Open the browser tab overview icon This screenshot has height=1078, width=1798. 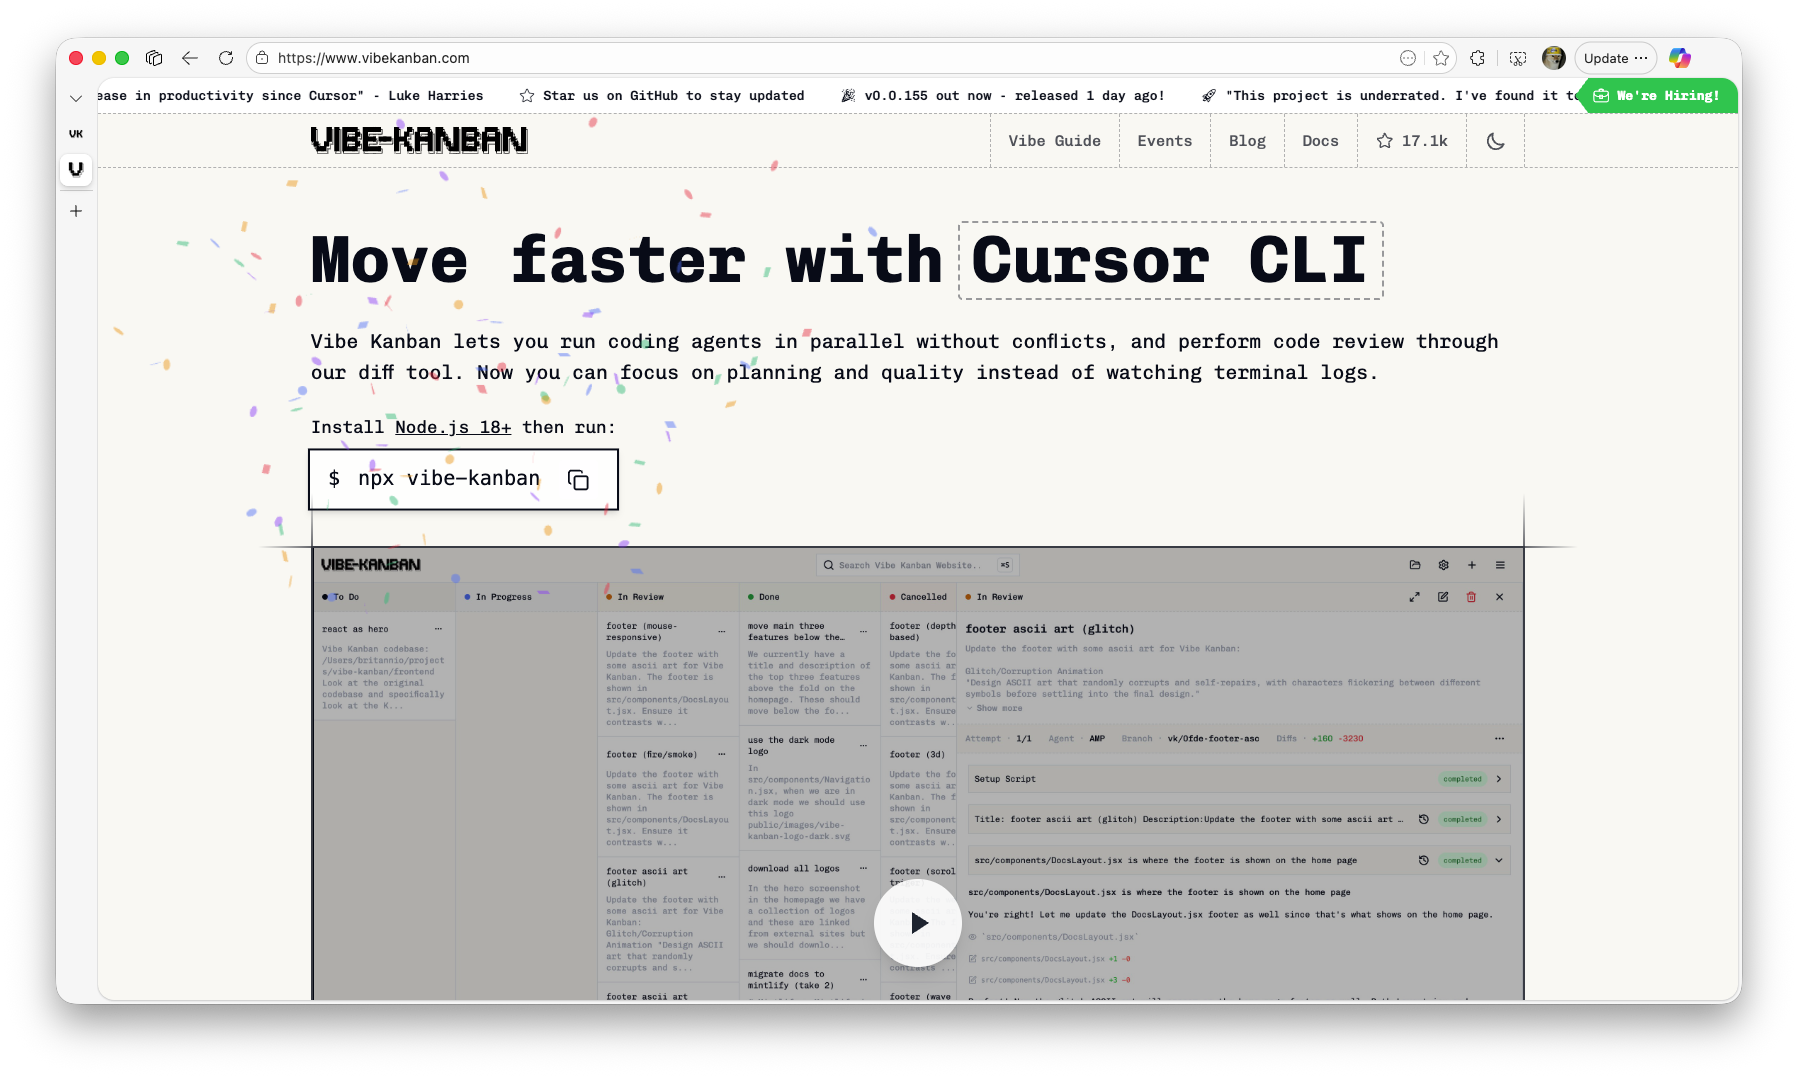coord(154,58)
